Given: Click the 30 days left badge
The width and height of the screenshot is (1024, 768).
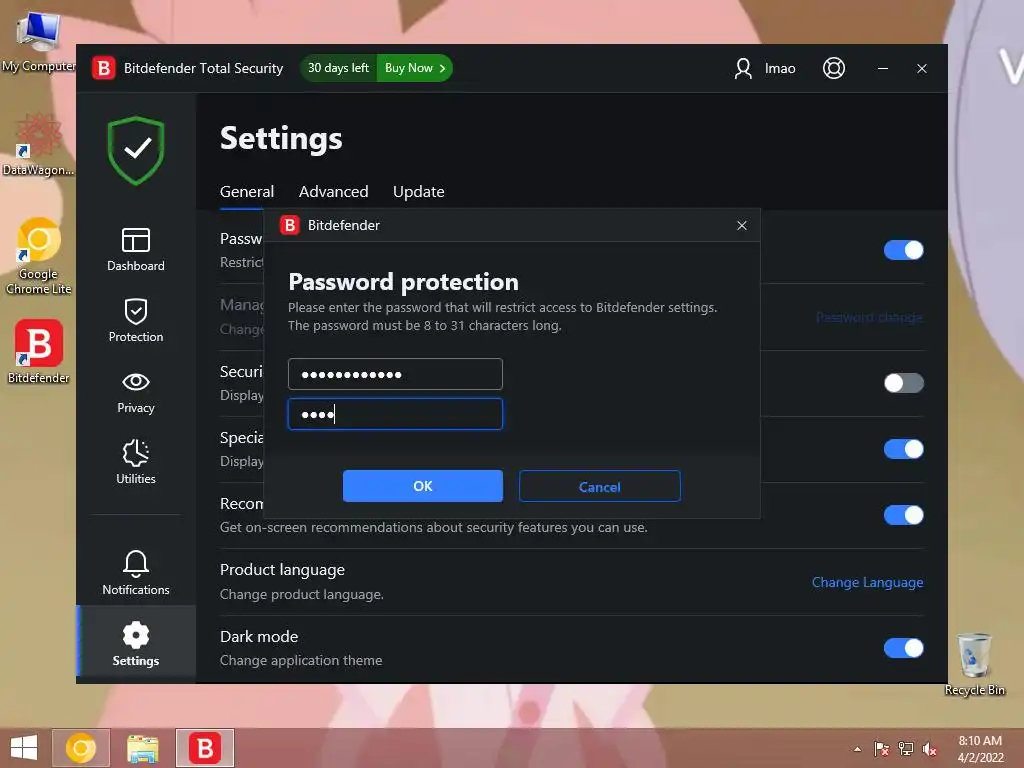Looking at the screenshot, I should (338, 68).
